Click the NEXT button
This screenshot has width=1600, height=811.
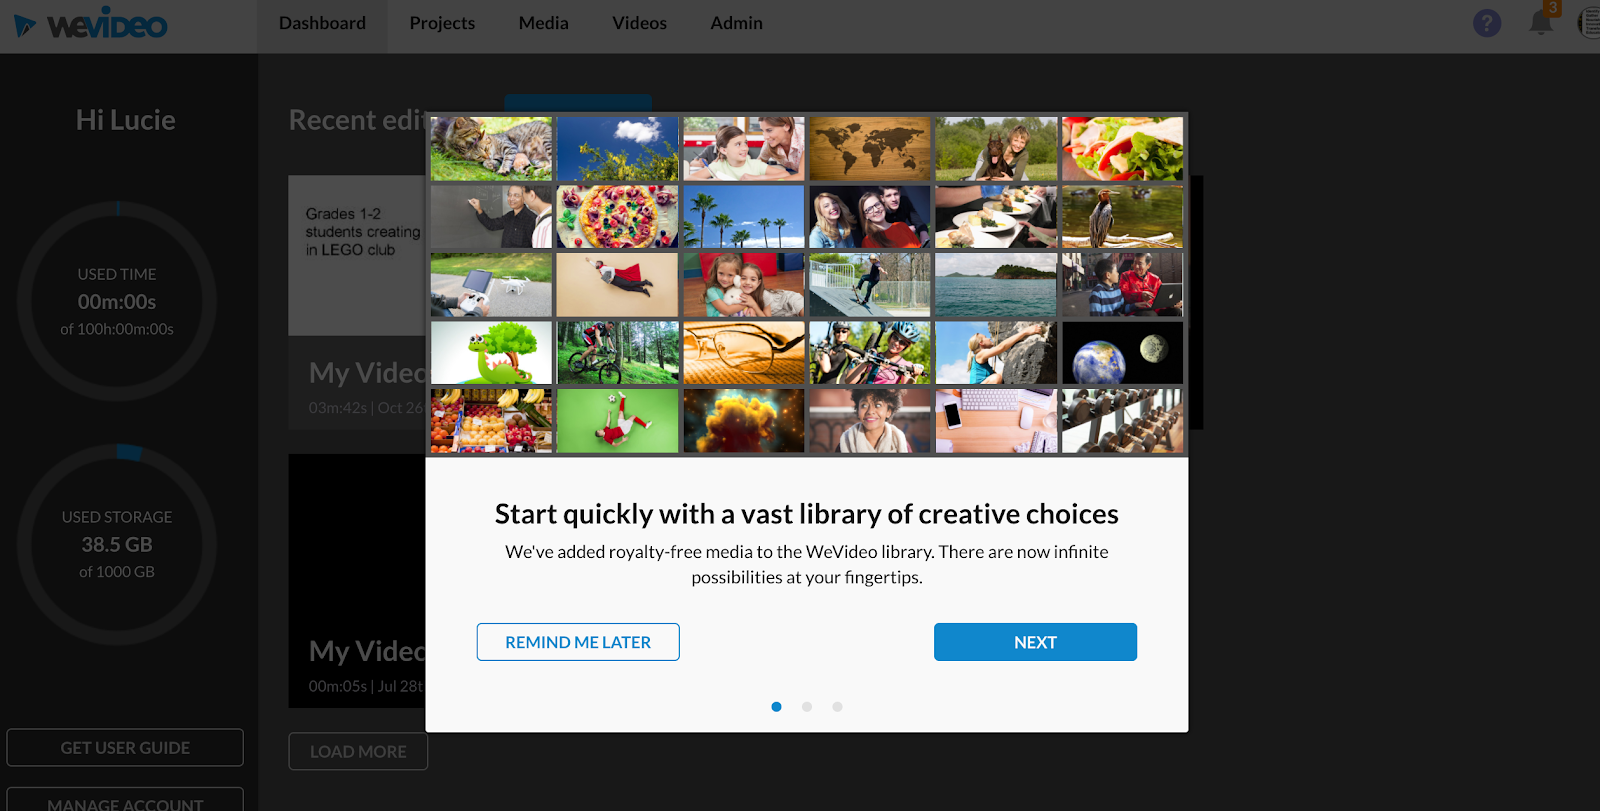tap(1035, 642)
